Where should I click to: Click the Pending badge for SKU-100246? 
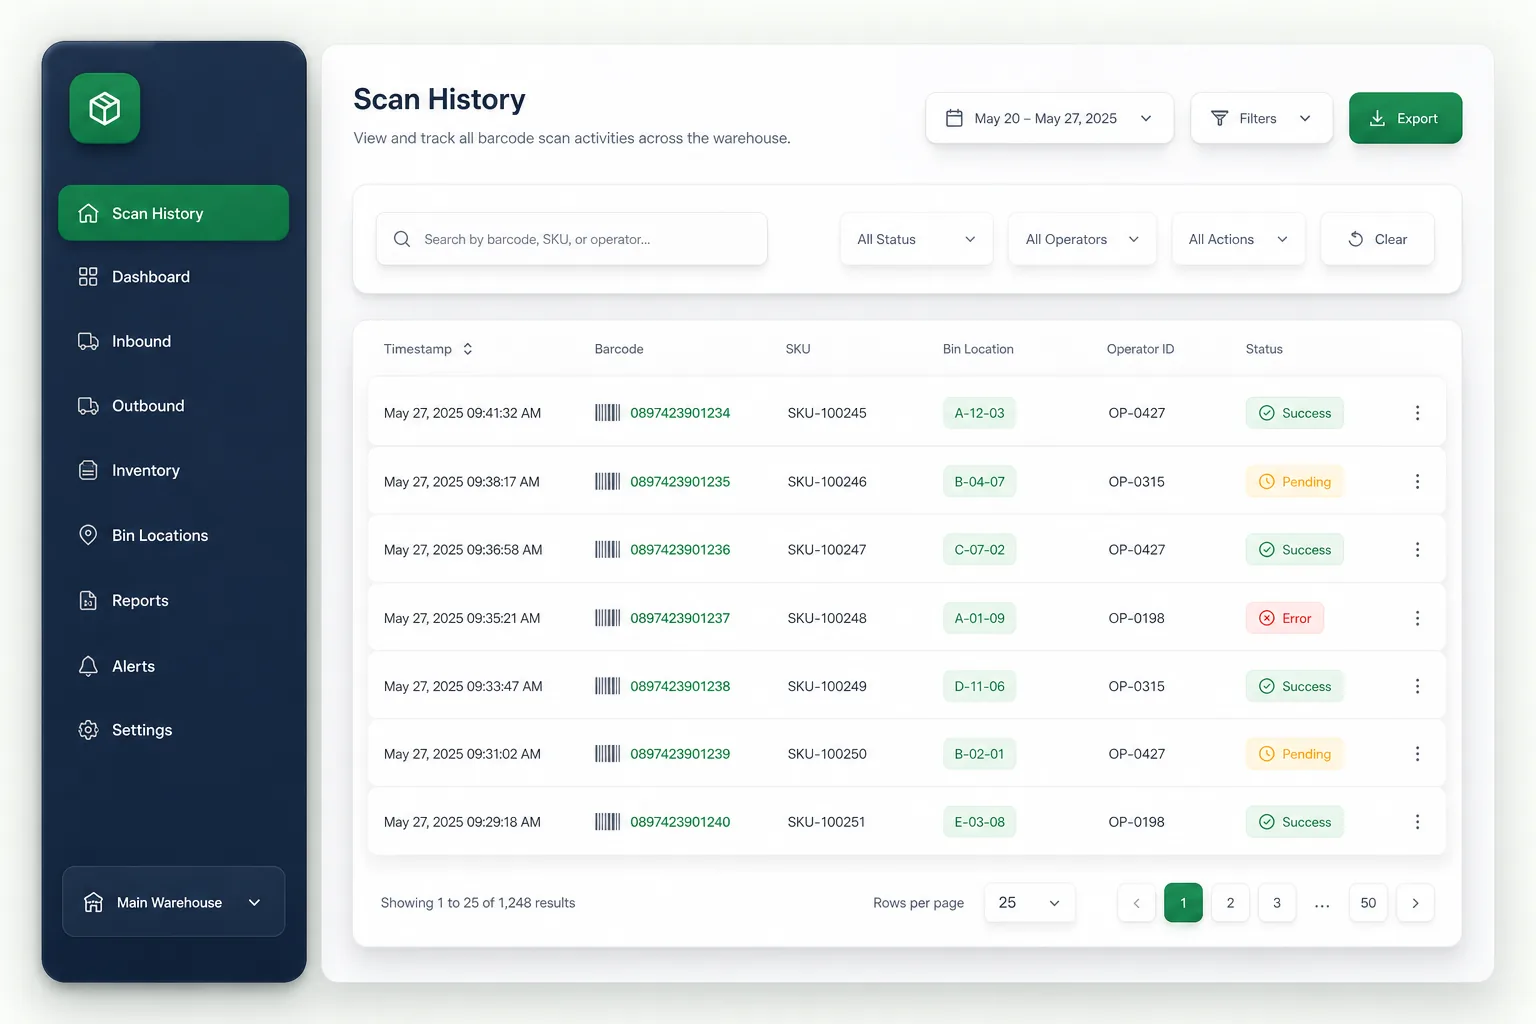pyautogui.click(x=1294, y=482)
